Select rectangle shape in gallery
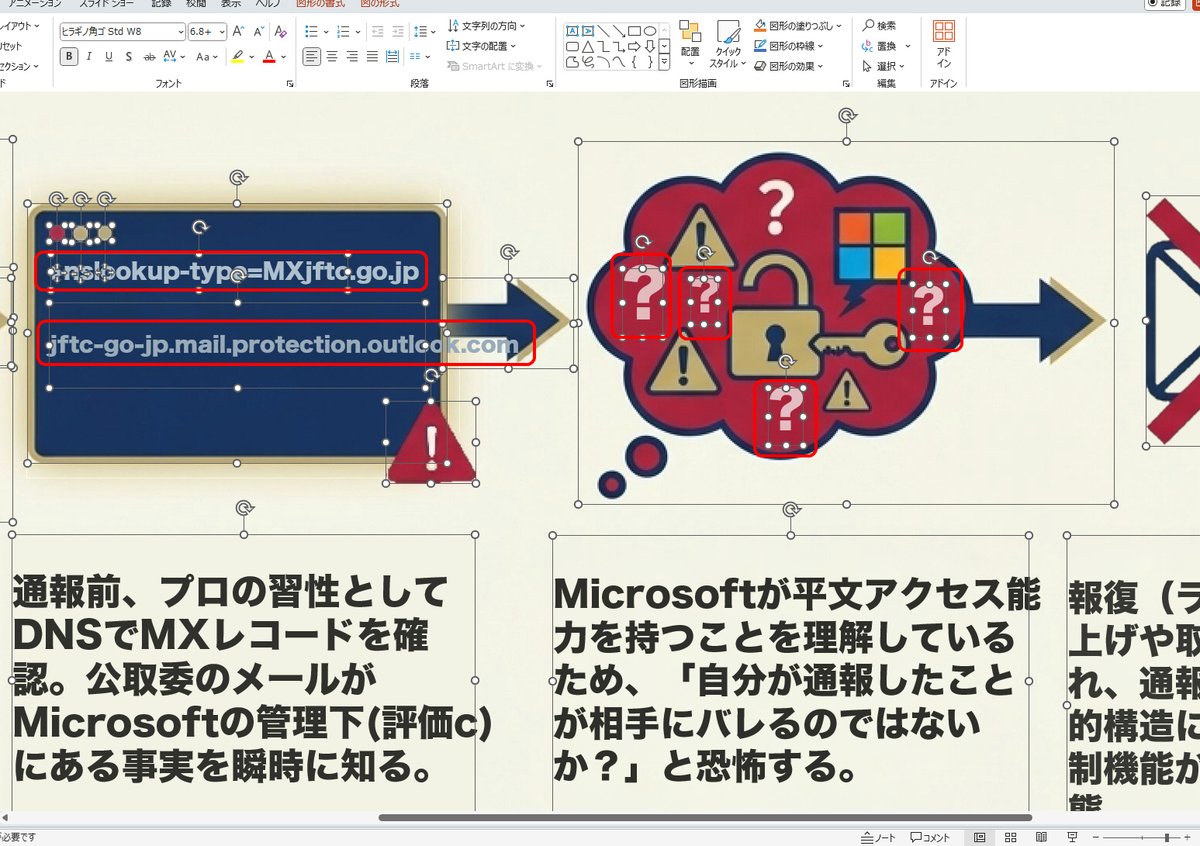 pos(634,31)
